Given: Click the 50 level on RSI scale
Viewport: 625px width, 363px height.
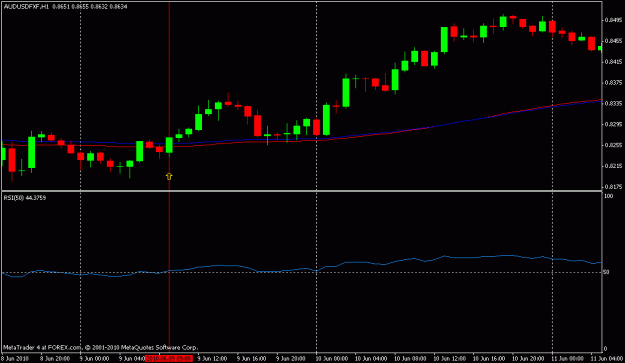Looking at the screenshot, I should click(x=606, y=272).
